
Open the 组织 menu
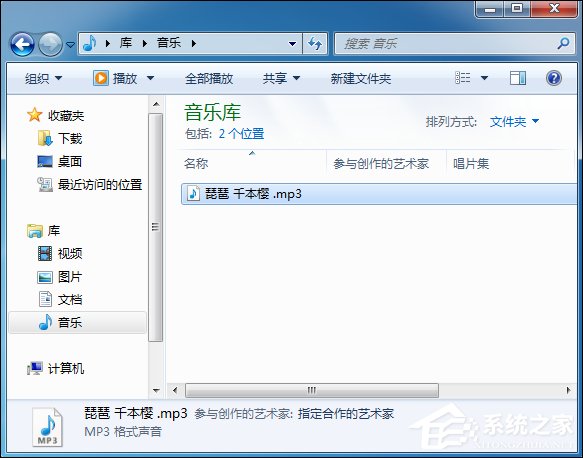(x=43, y=78)
